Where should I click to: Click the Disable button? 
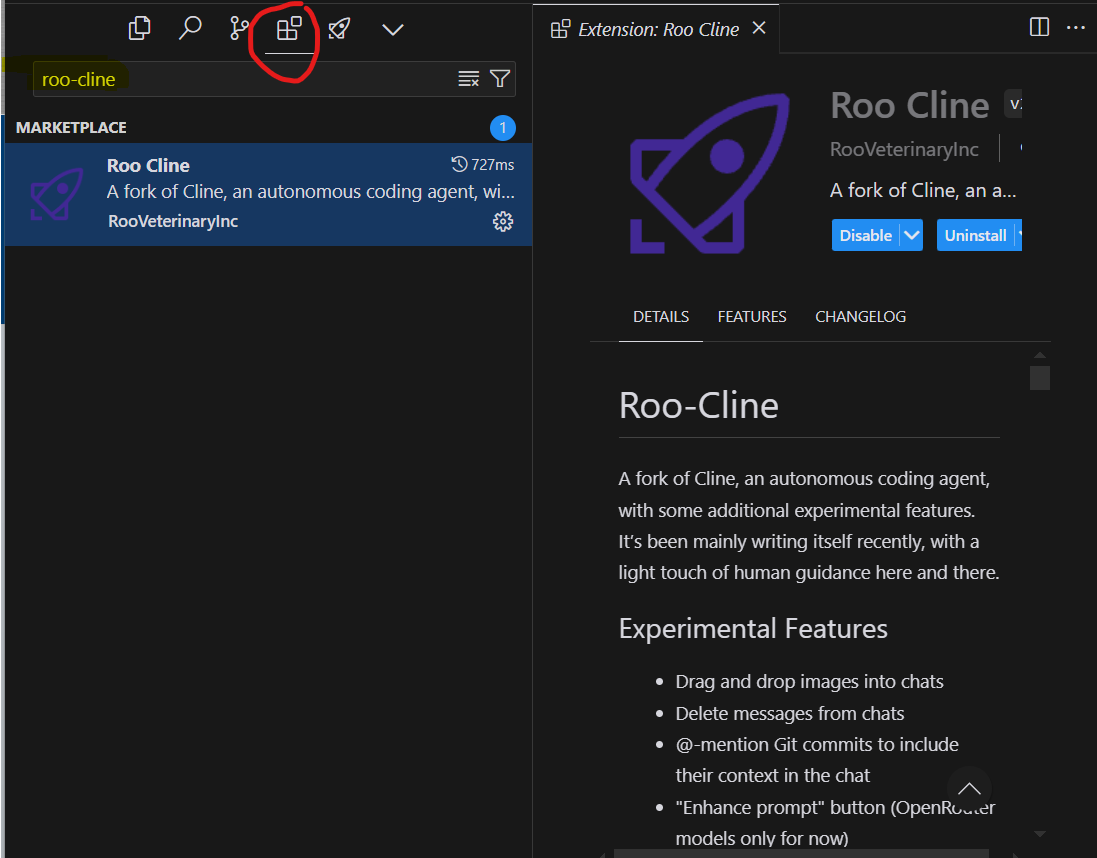pos(865,235)
